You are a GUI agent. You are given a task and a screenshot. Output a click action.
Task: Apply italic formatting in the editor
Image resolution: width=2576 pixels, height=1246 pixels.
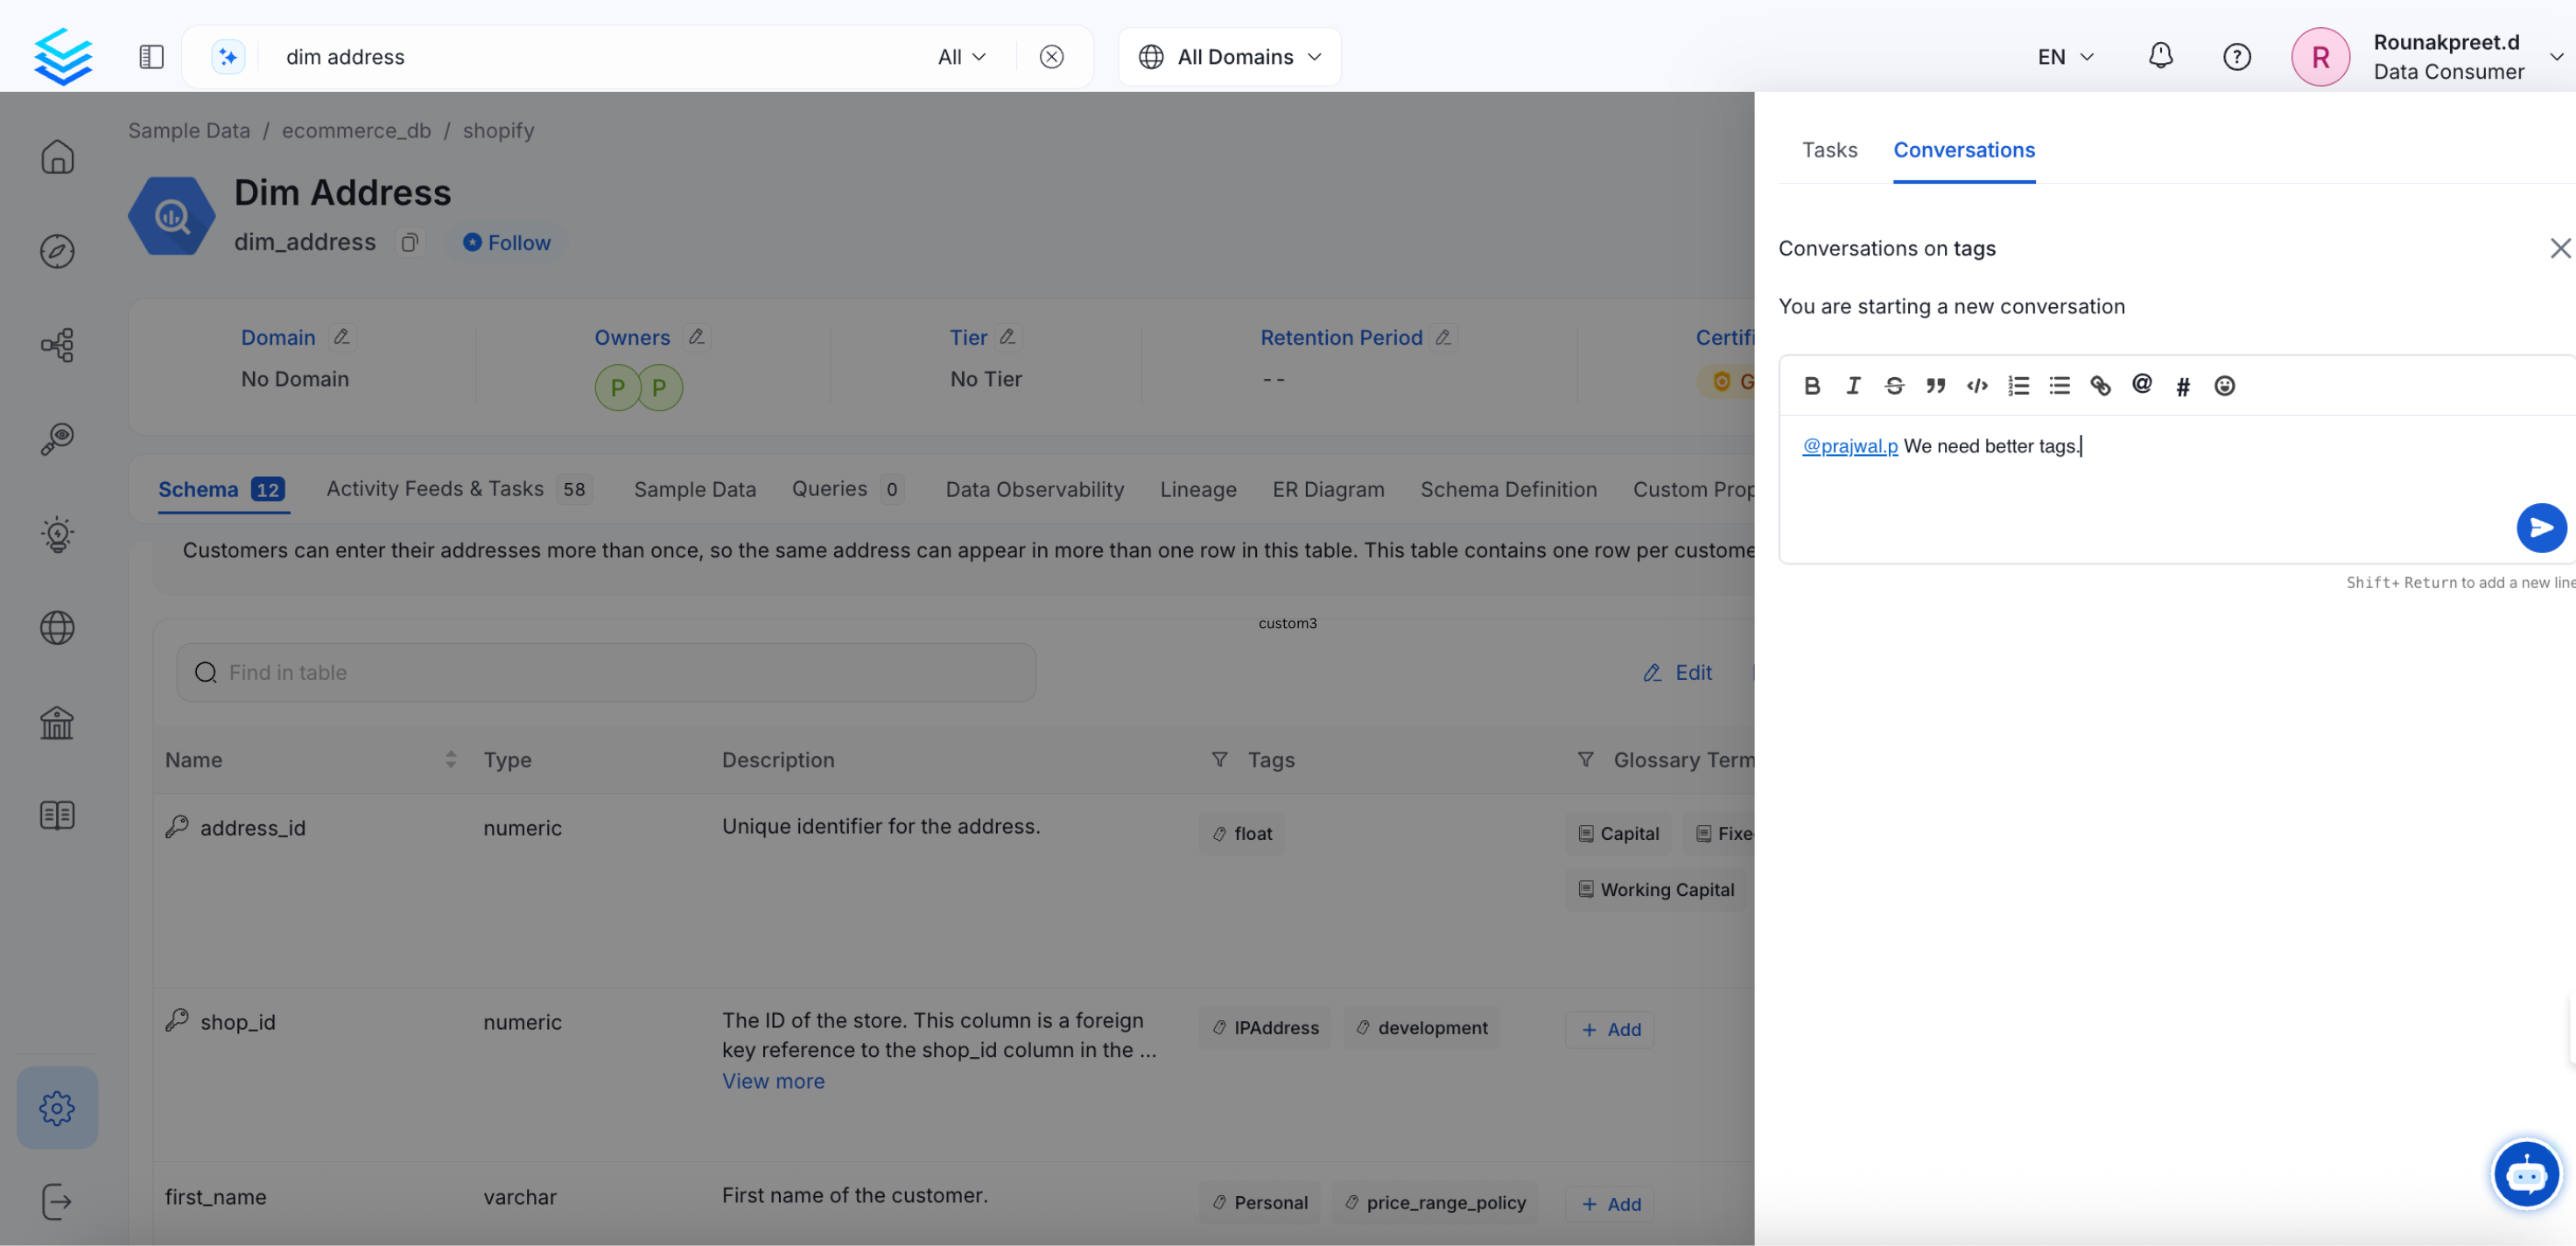click(1853, 386)
